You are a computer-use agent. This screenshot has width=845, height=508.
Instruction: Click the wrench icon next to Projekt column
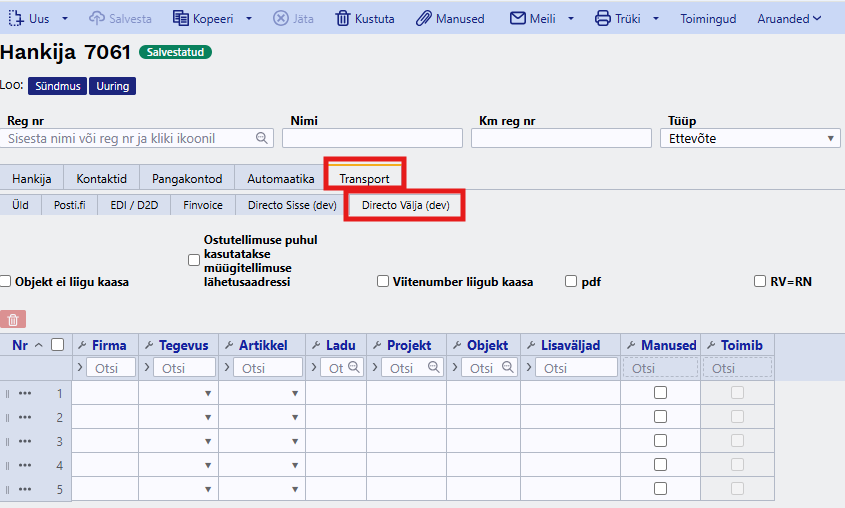point(377,345)
